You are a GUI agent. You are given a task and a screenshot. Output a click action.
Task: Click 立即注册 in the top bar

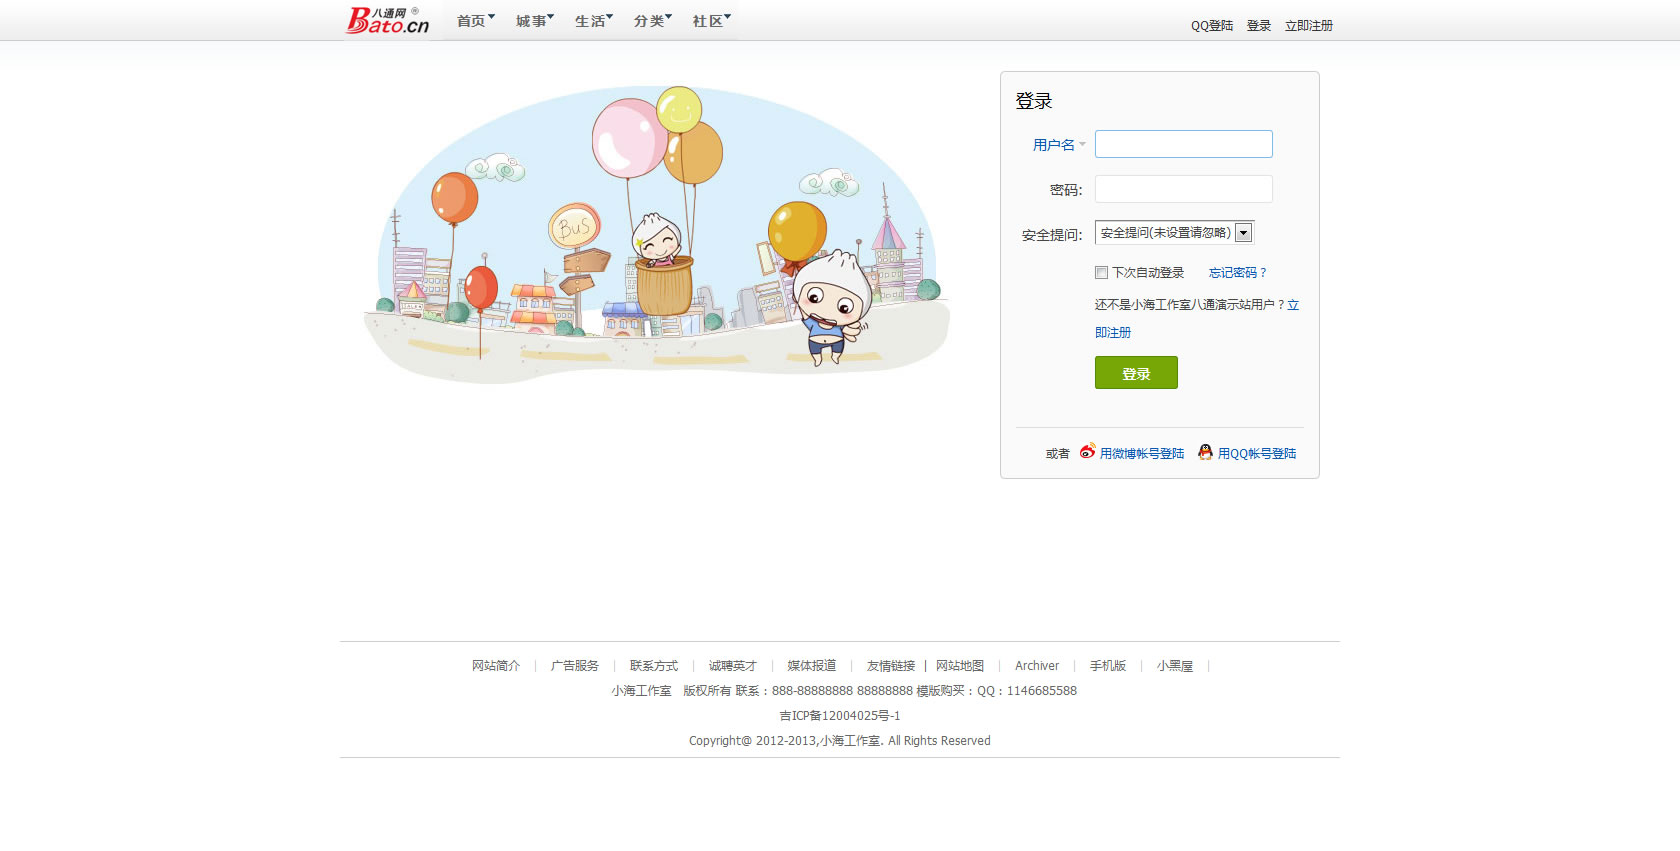1309,26
